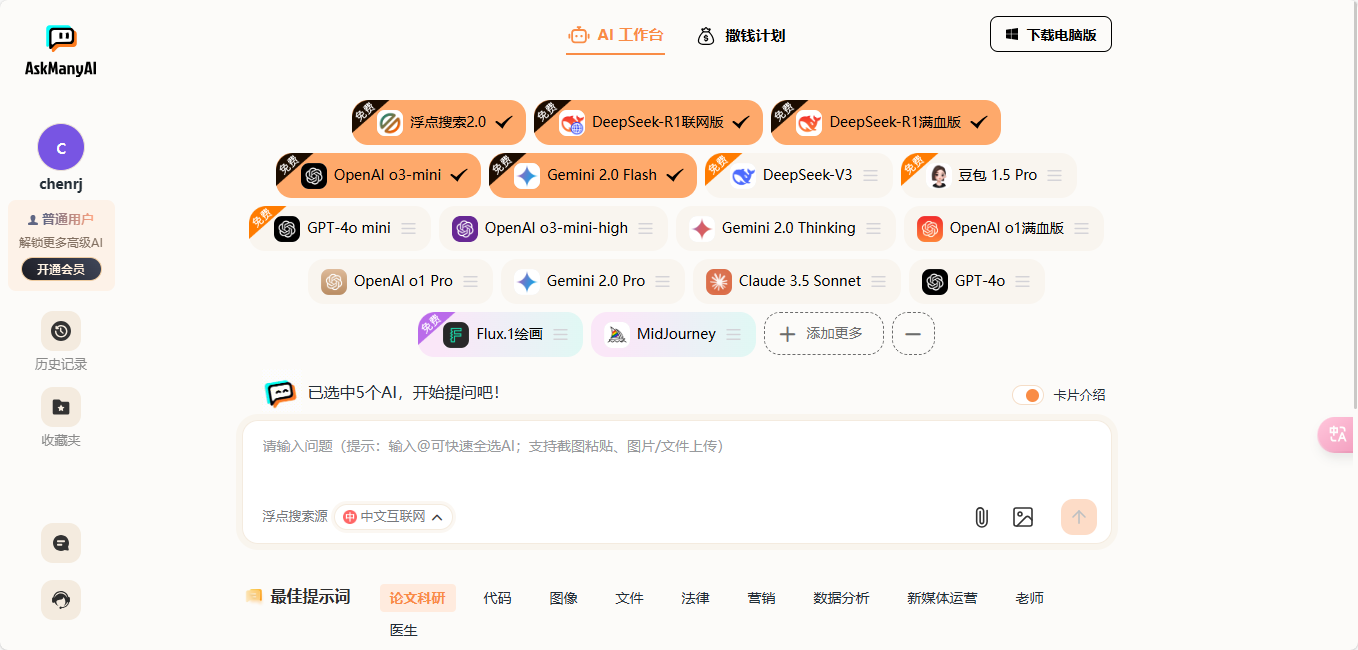Click the drag handle on GPT-4o mini

[x=408, y=228]
